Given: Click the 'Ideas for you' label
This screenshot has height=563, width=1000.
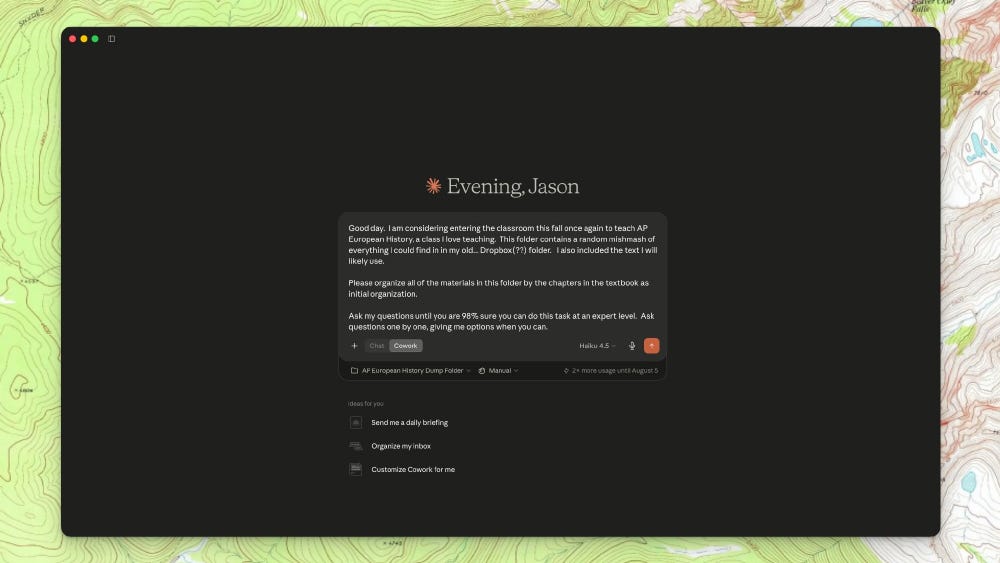Looking at the screenshot, I should click(x=365, y=404).
